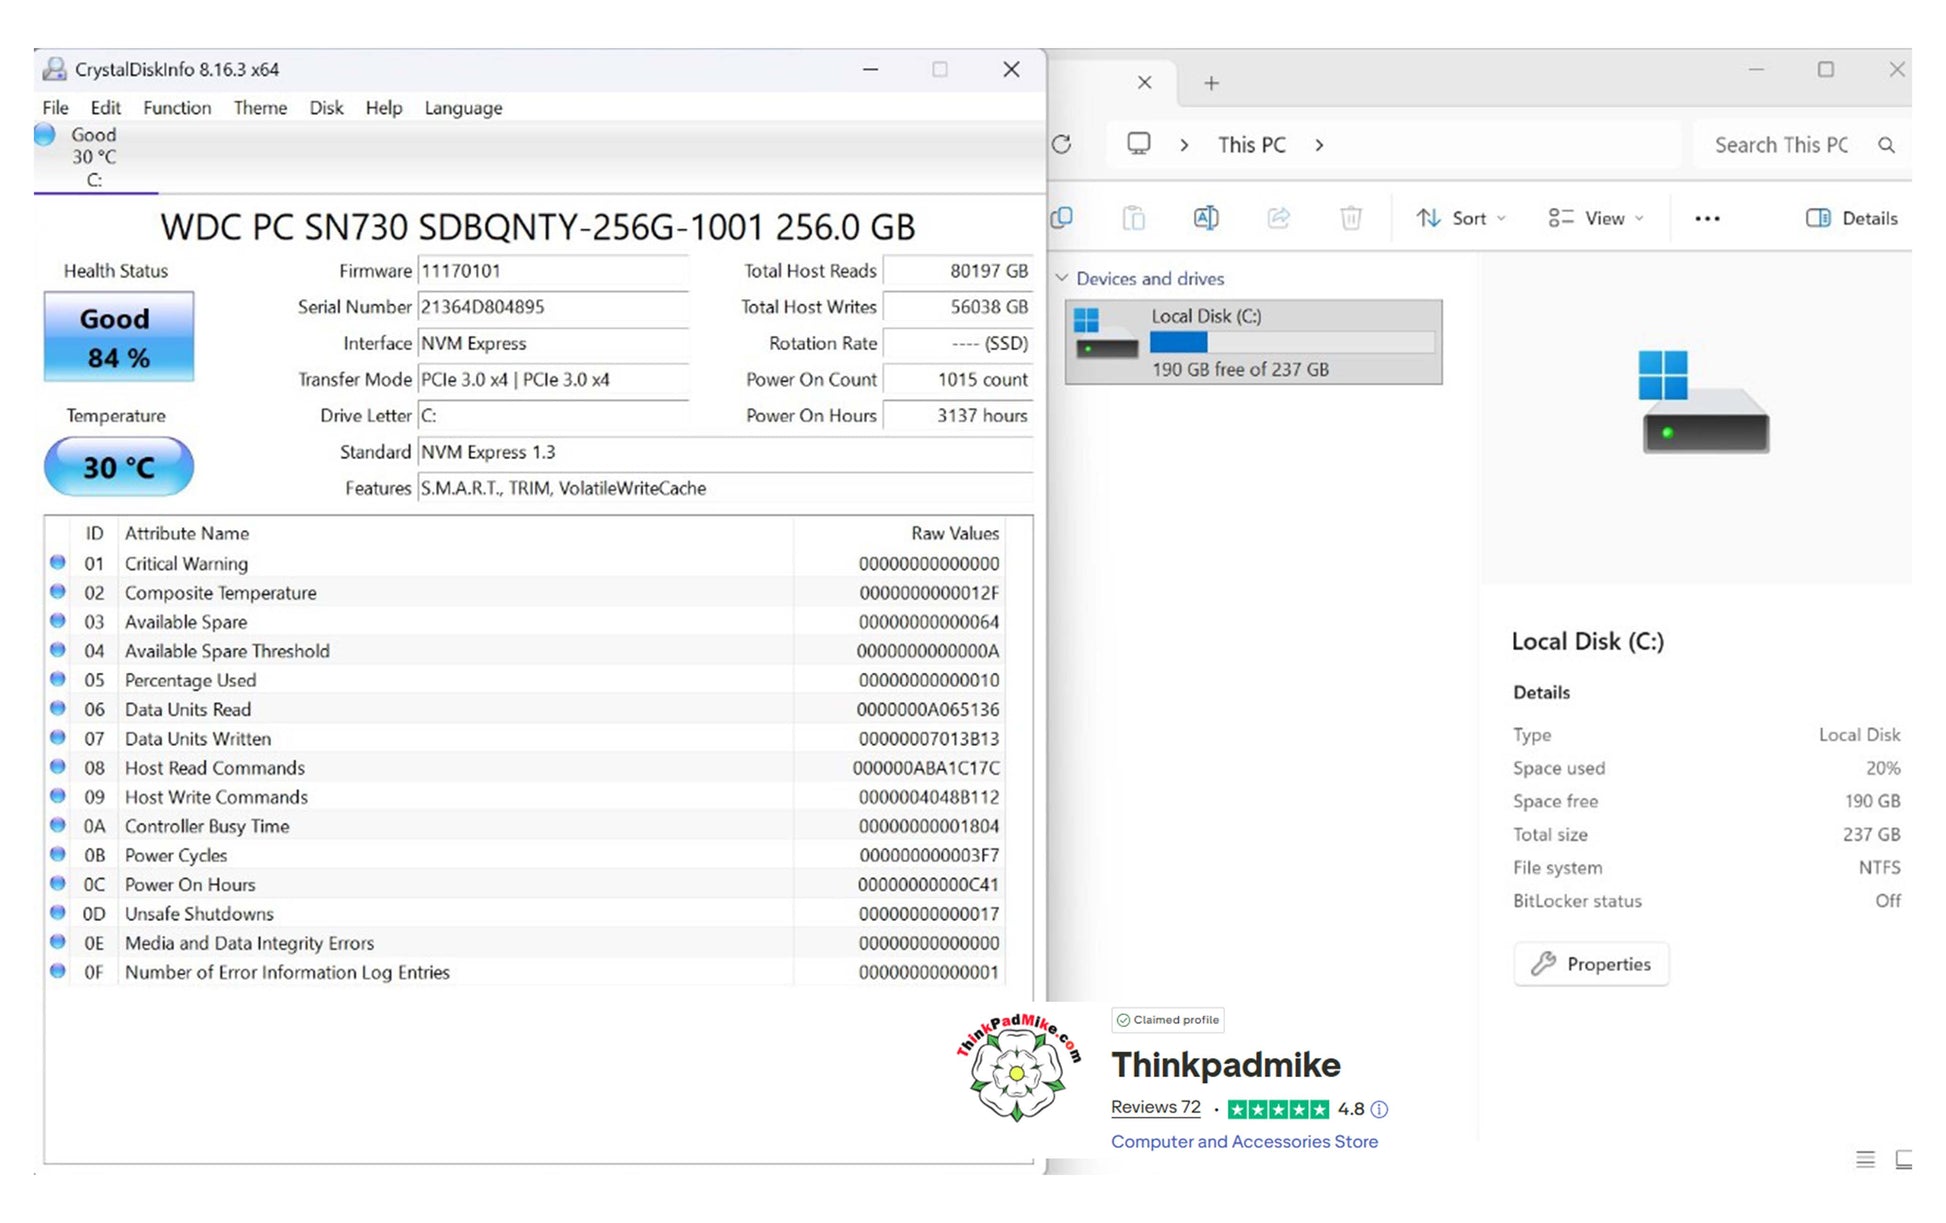Toggle the Details pane button

pos(1852,218)
